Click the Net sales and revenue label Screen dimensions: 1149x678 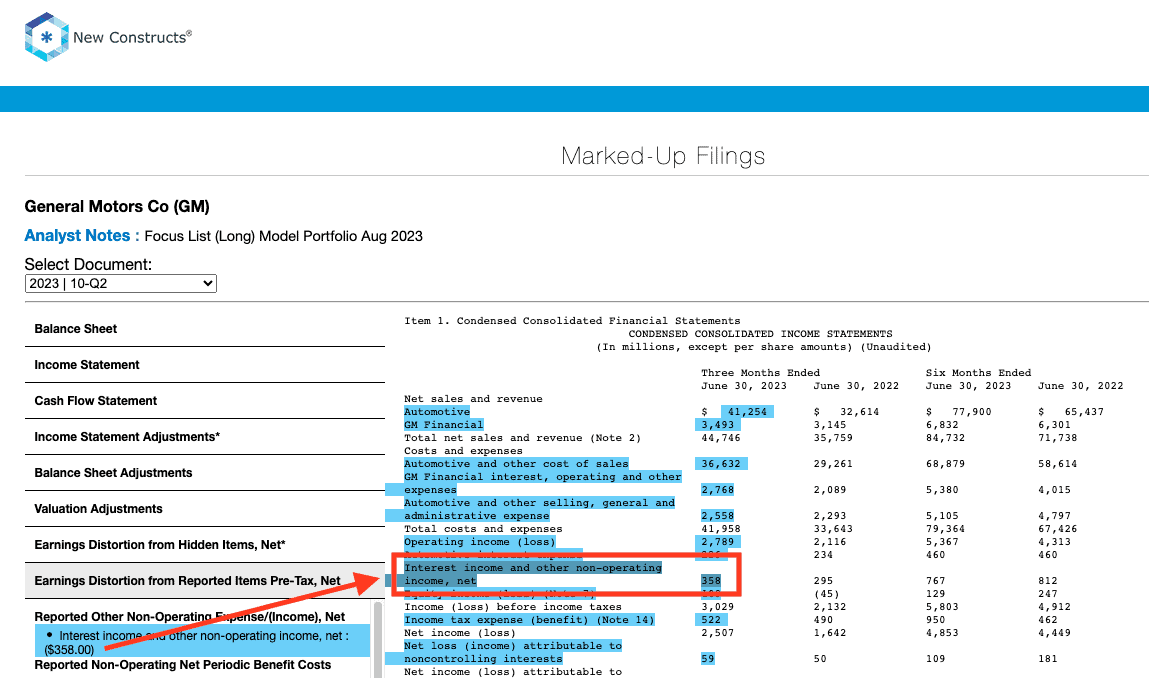click(473, 399)
